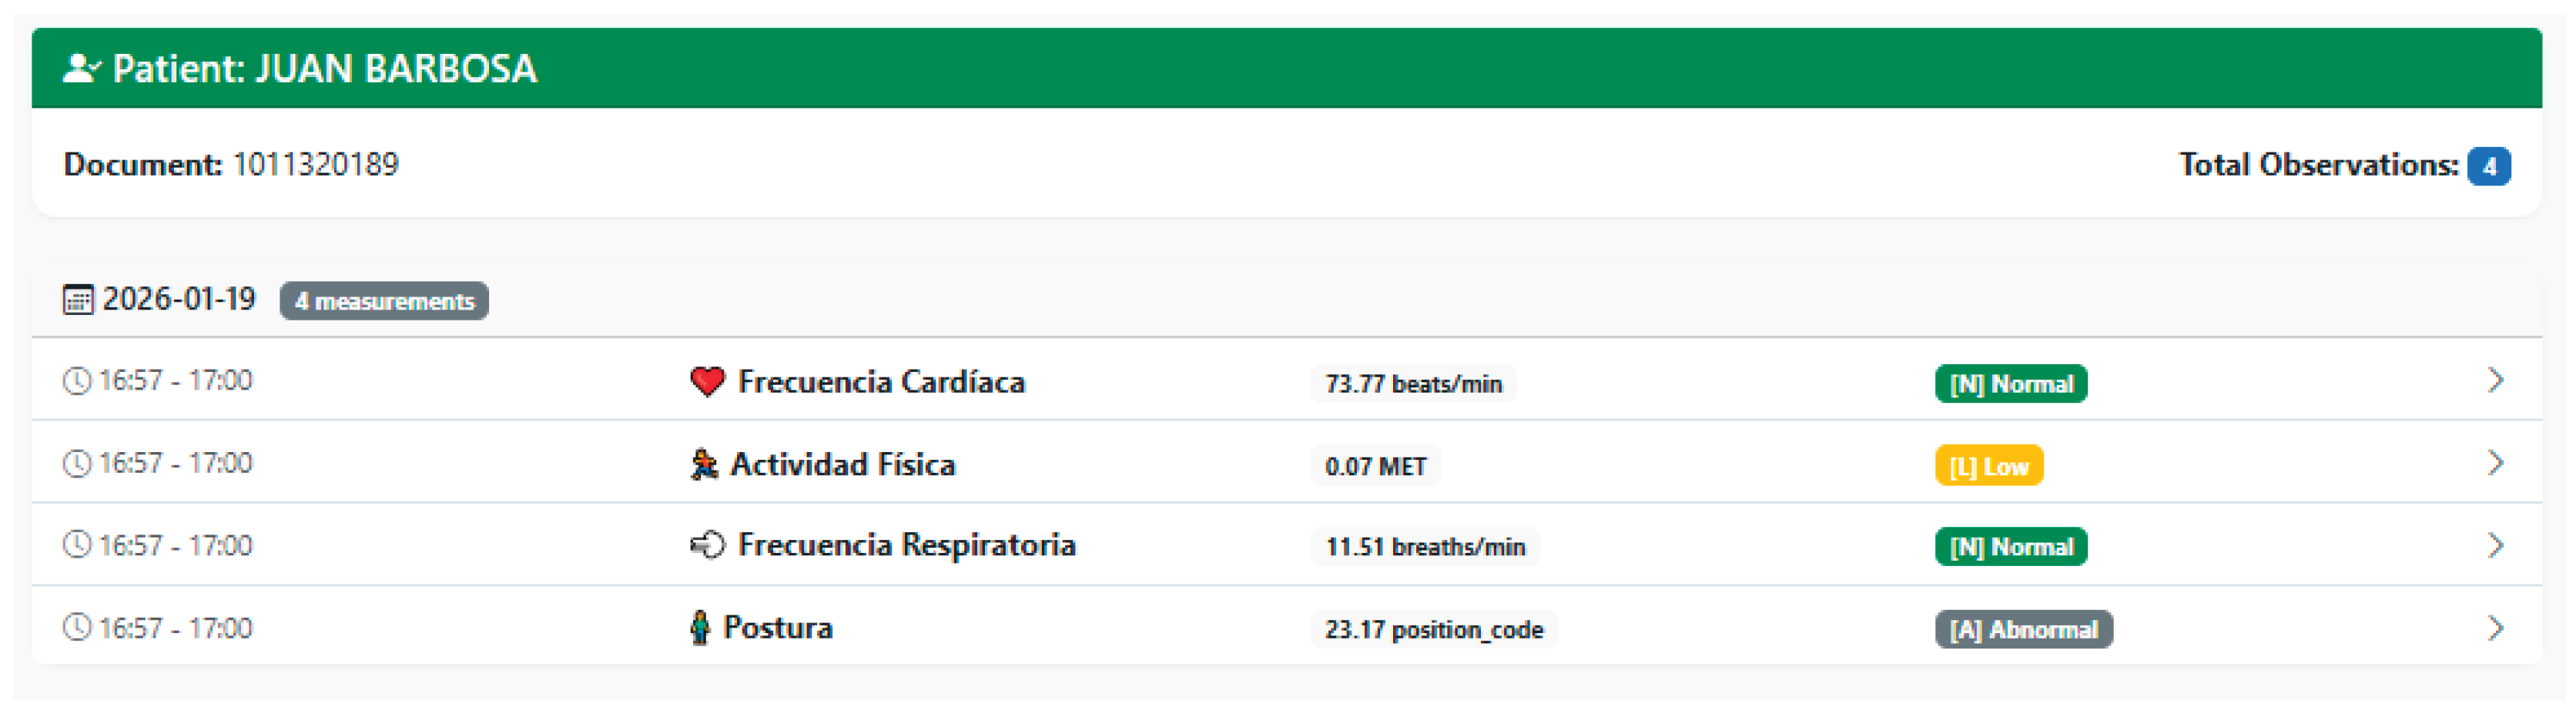Click the red heart icon

tap(707, 381)
